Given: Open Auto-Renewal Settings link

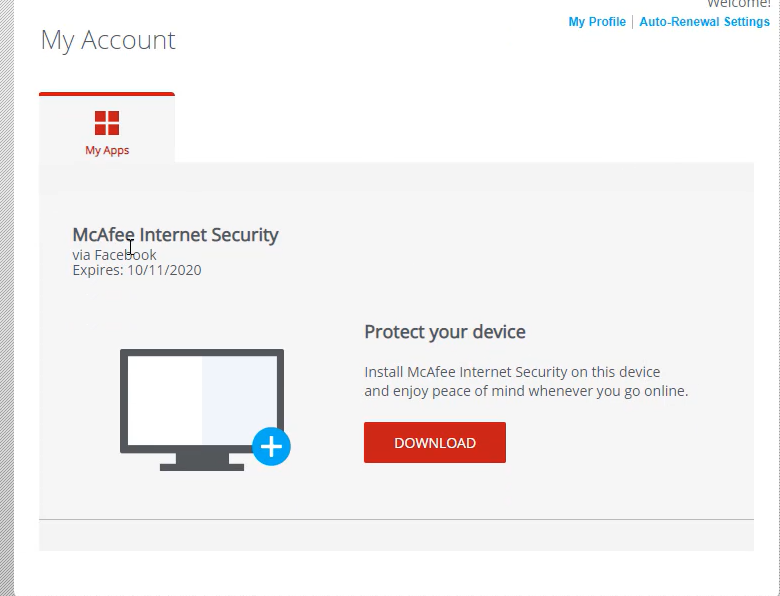Looking at the screenshot, I should (x=704, y=22).
